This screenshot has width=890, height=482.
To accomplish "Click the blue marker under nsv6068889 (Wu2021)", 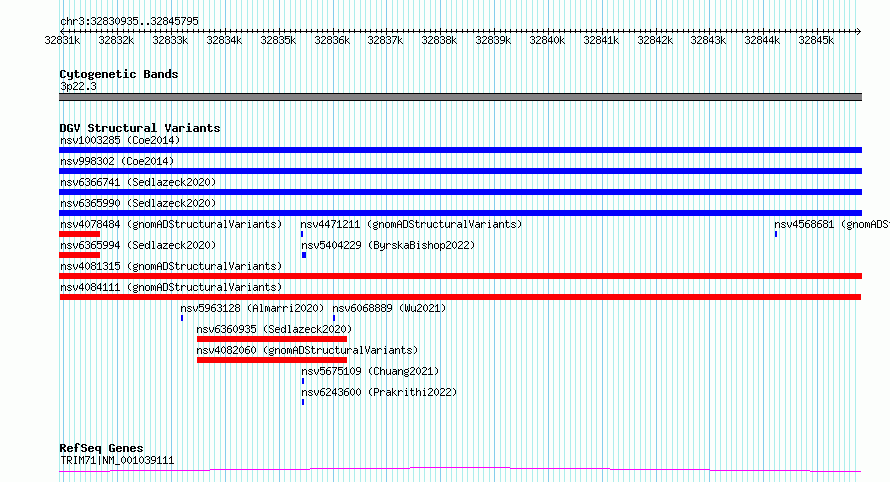I will coord(334,318).
